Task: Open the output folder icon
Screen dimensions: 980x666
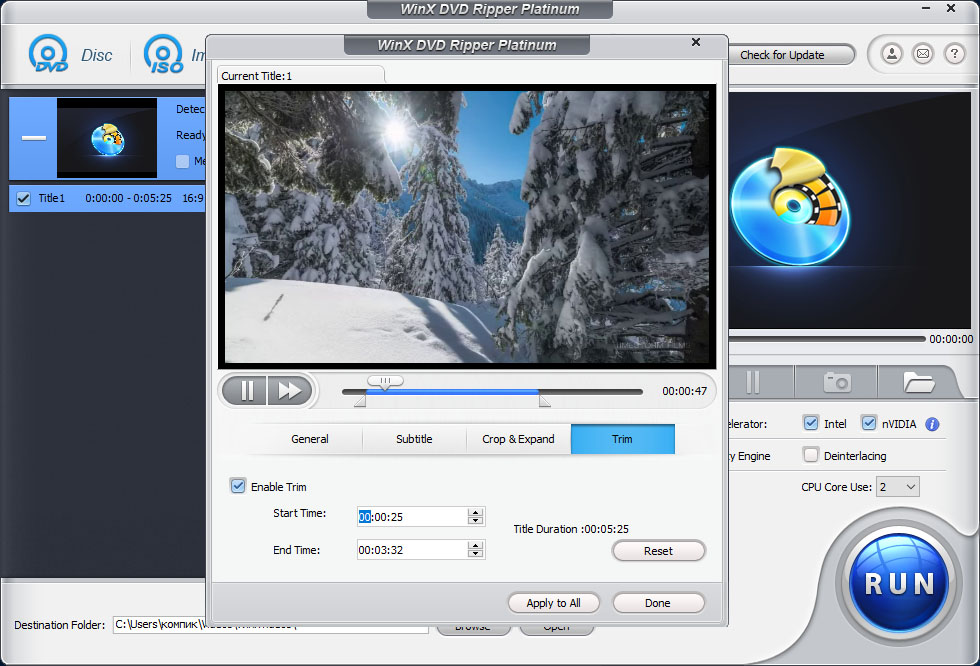Action: [919, 382]
